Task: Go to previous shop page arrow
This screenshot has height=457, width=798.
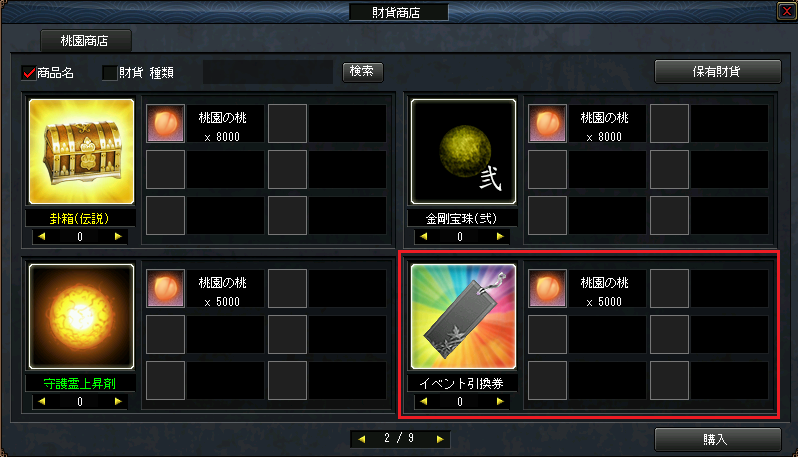Action: 361,439
